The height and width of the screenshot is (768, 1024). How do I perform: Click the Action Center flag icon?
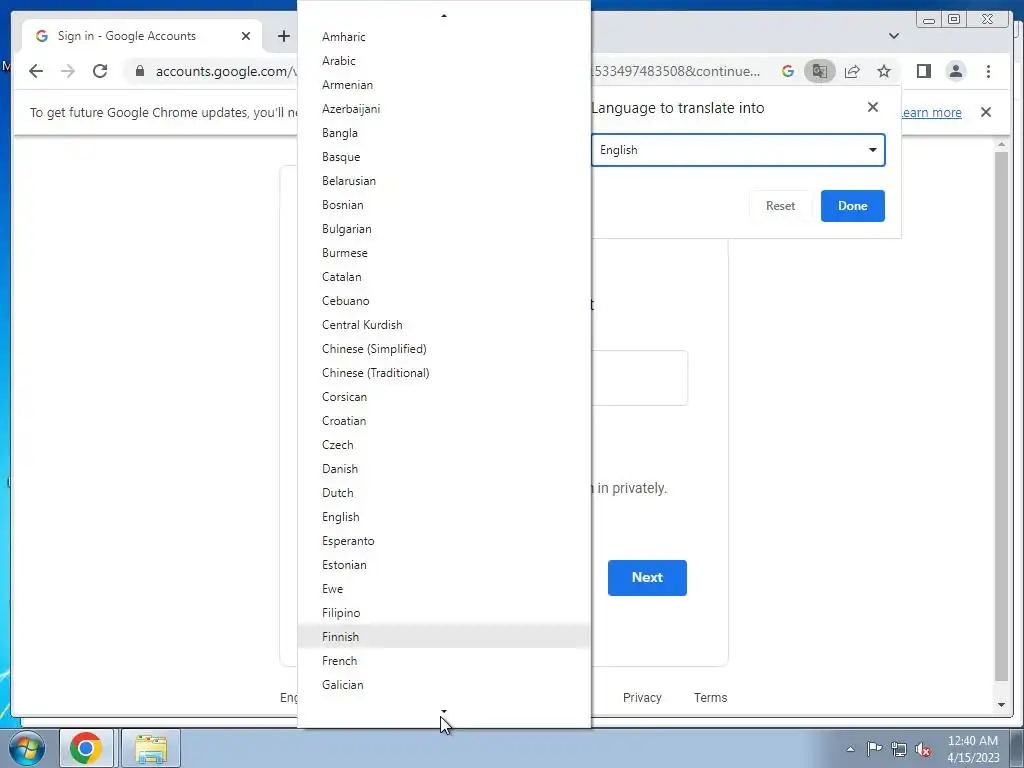point(874,749)
